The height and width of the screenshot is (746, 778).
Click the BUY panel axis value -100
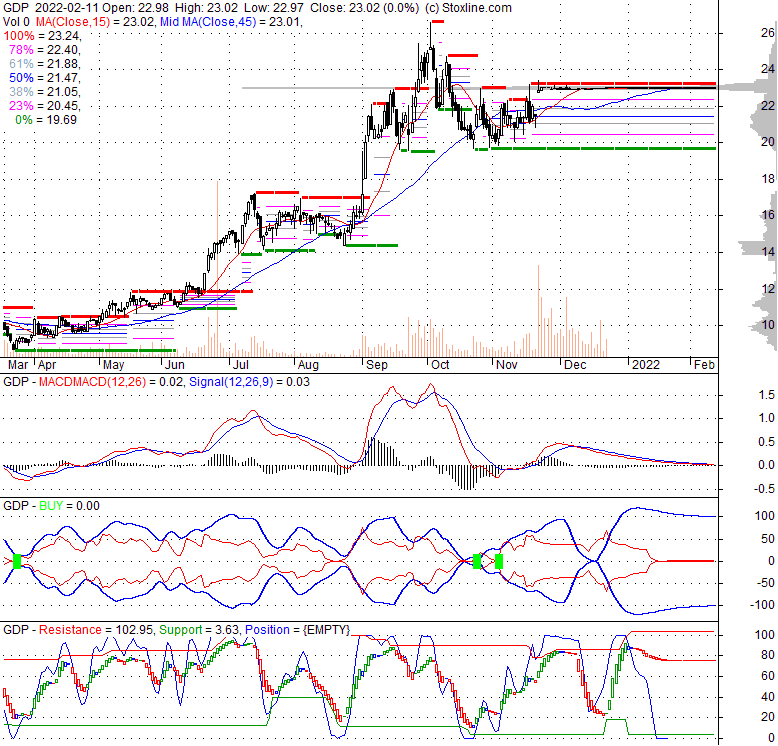coord(762,605)
